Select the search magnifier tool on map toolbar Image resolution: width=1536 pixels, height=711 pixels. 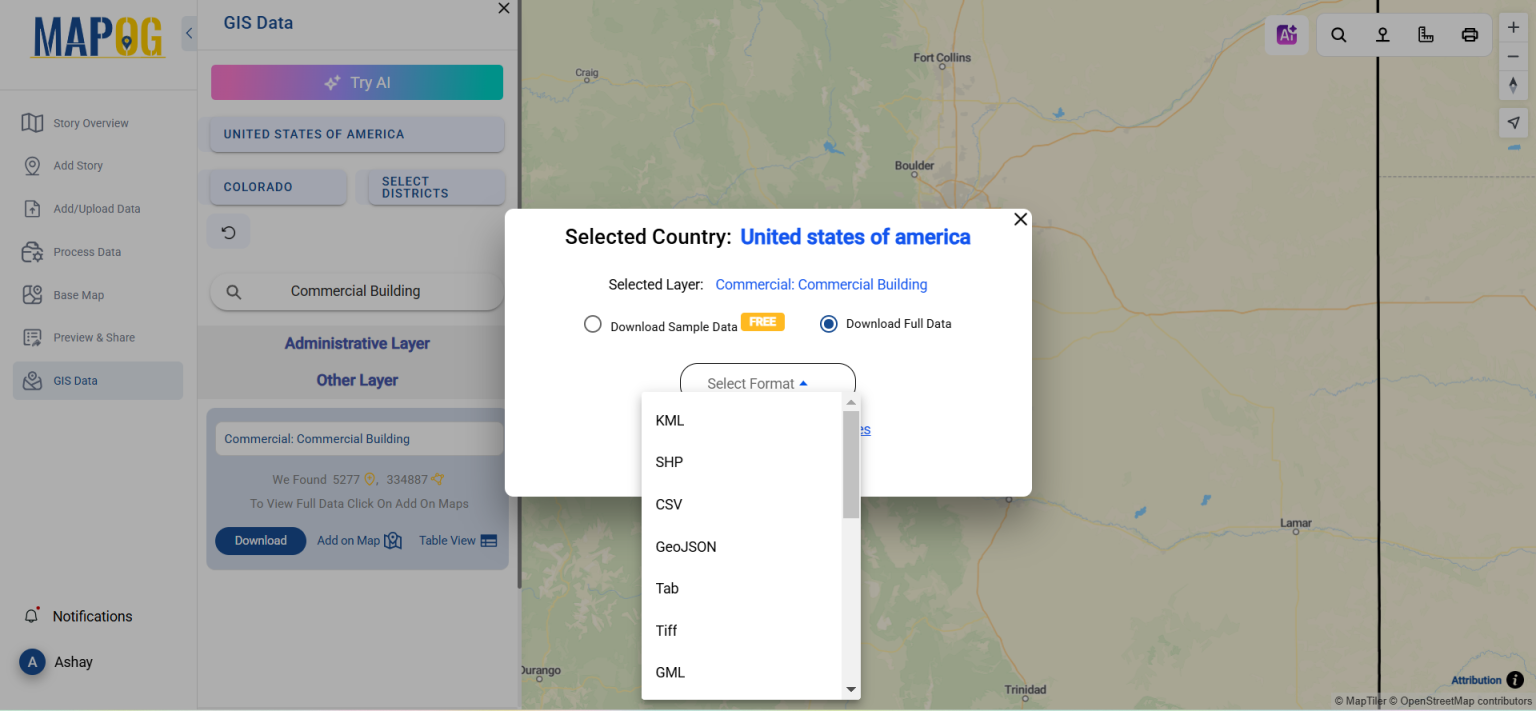click(1339, 34)
